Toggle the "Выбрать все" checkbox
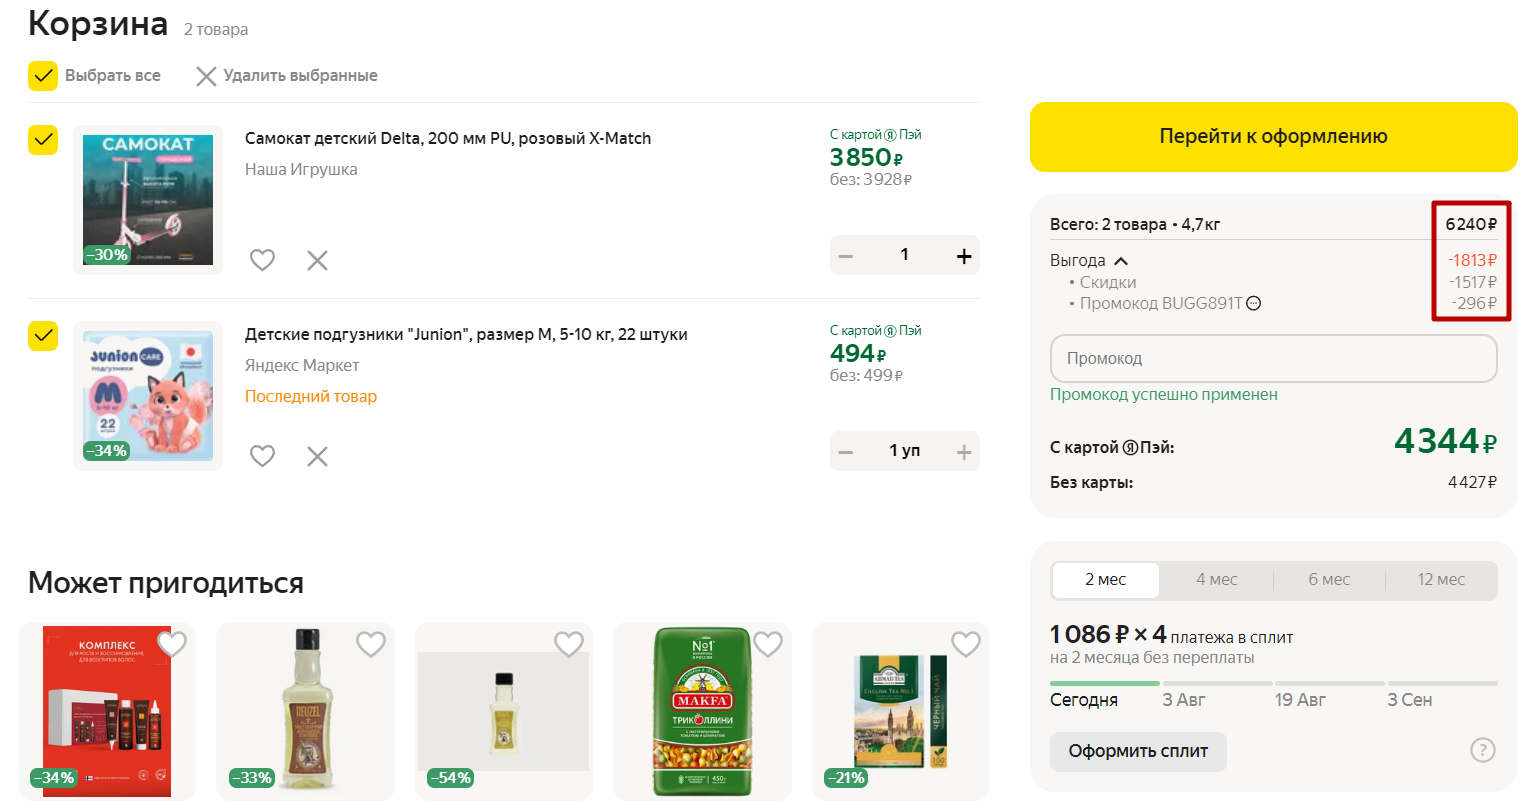Image resolution: width=1540 pixels, height=808 pixels. pos(43,76)
